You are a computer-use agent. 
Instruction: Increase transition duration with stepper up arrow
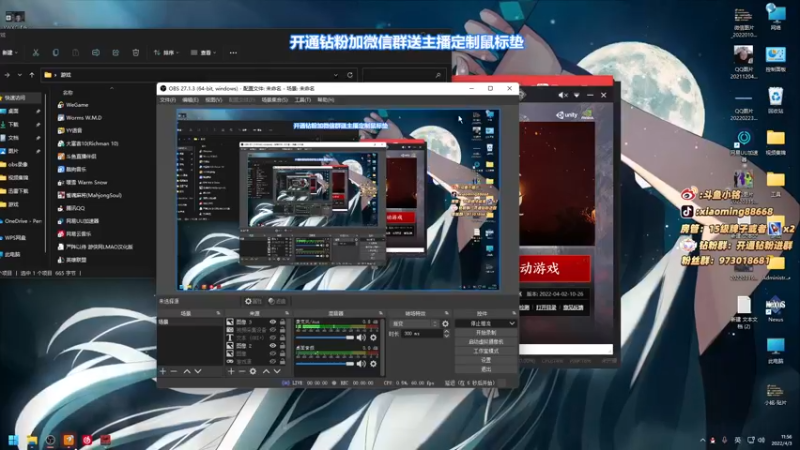(446, 331)
